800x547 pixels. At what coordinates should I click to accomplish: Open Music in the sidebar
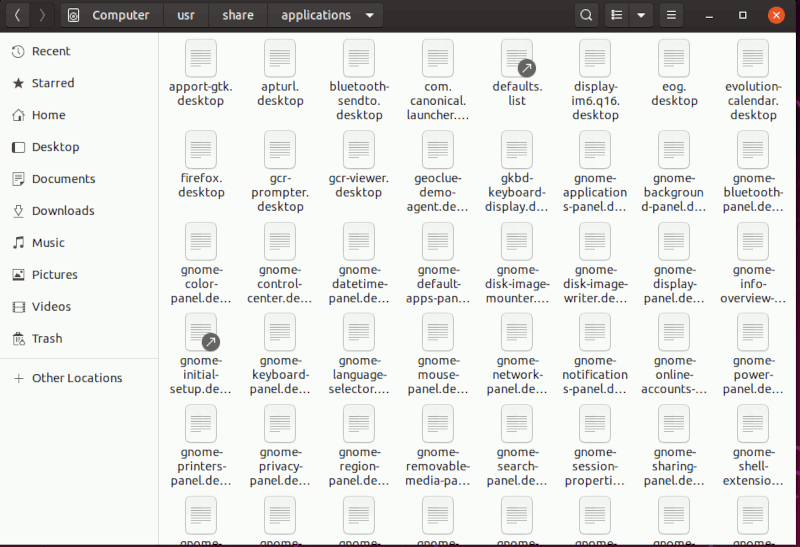click(x=79, y=242)
